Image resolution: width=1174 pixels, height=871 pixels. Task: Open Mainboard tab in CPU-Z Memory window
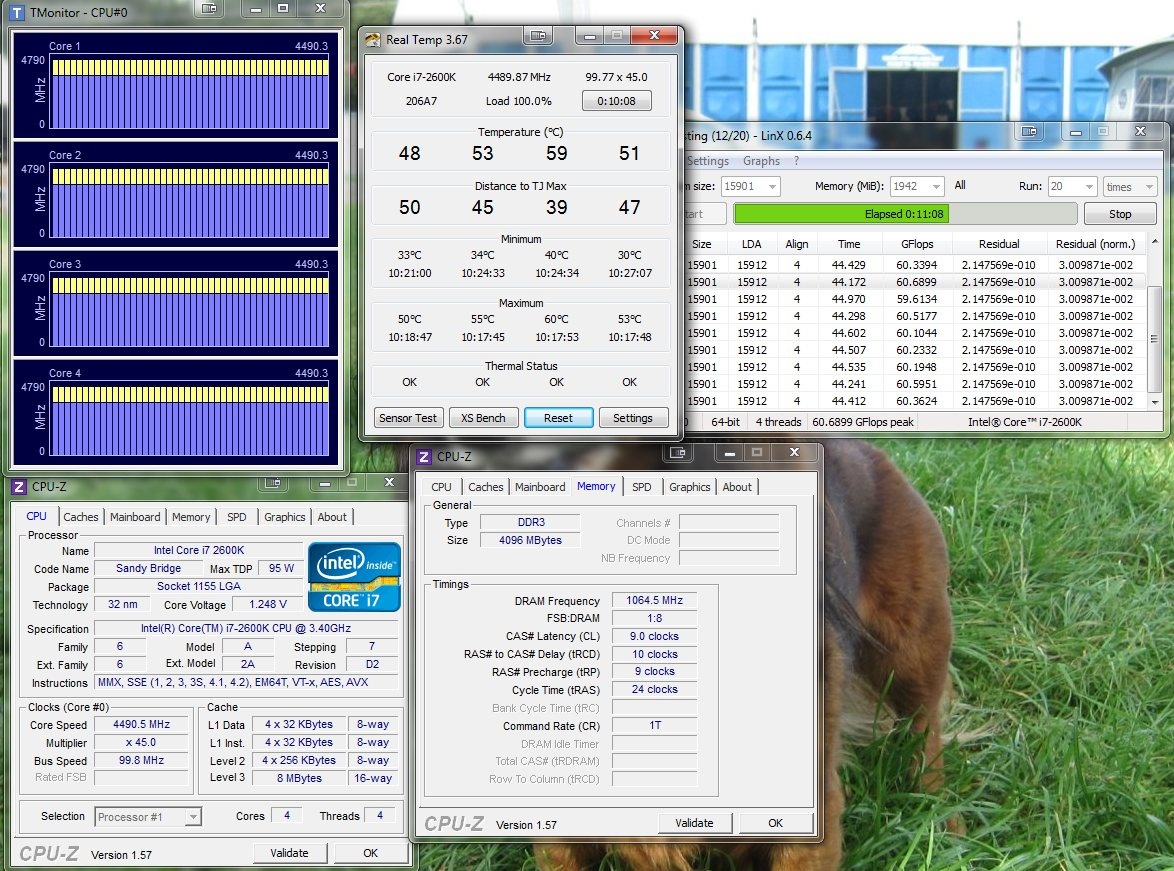click(540, 487)
